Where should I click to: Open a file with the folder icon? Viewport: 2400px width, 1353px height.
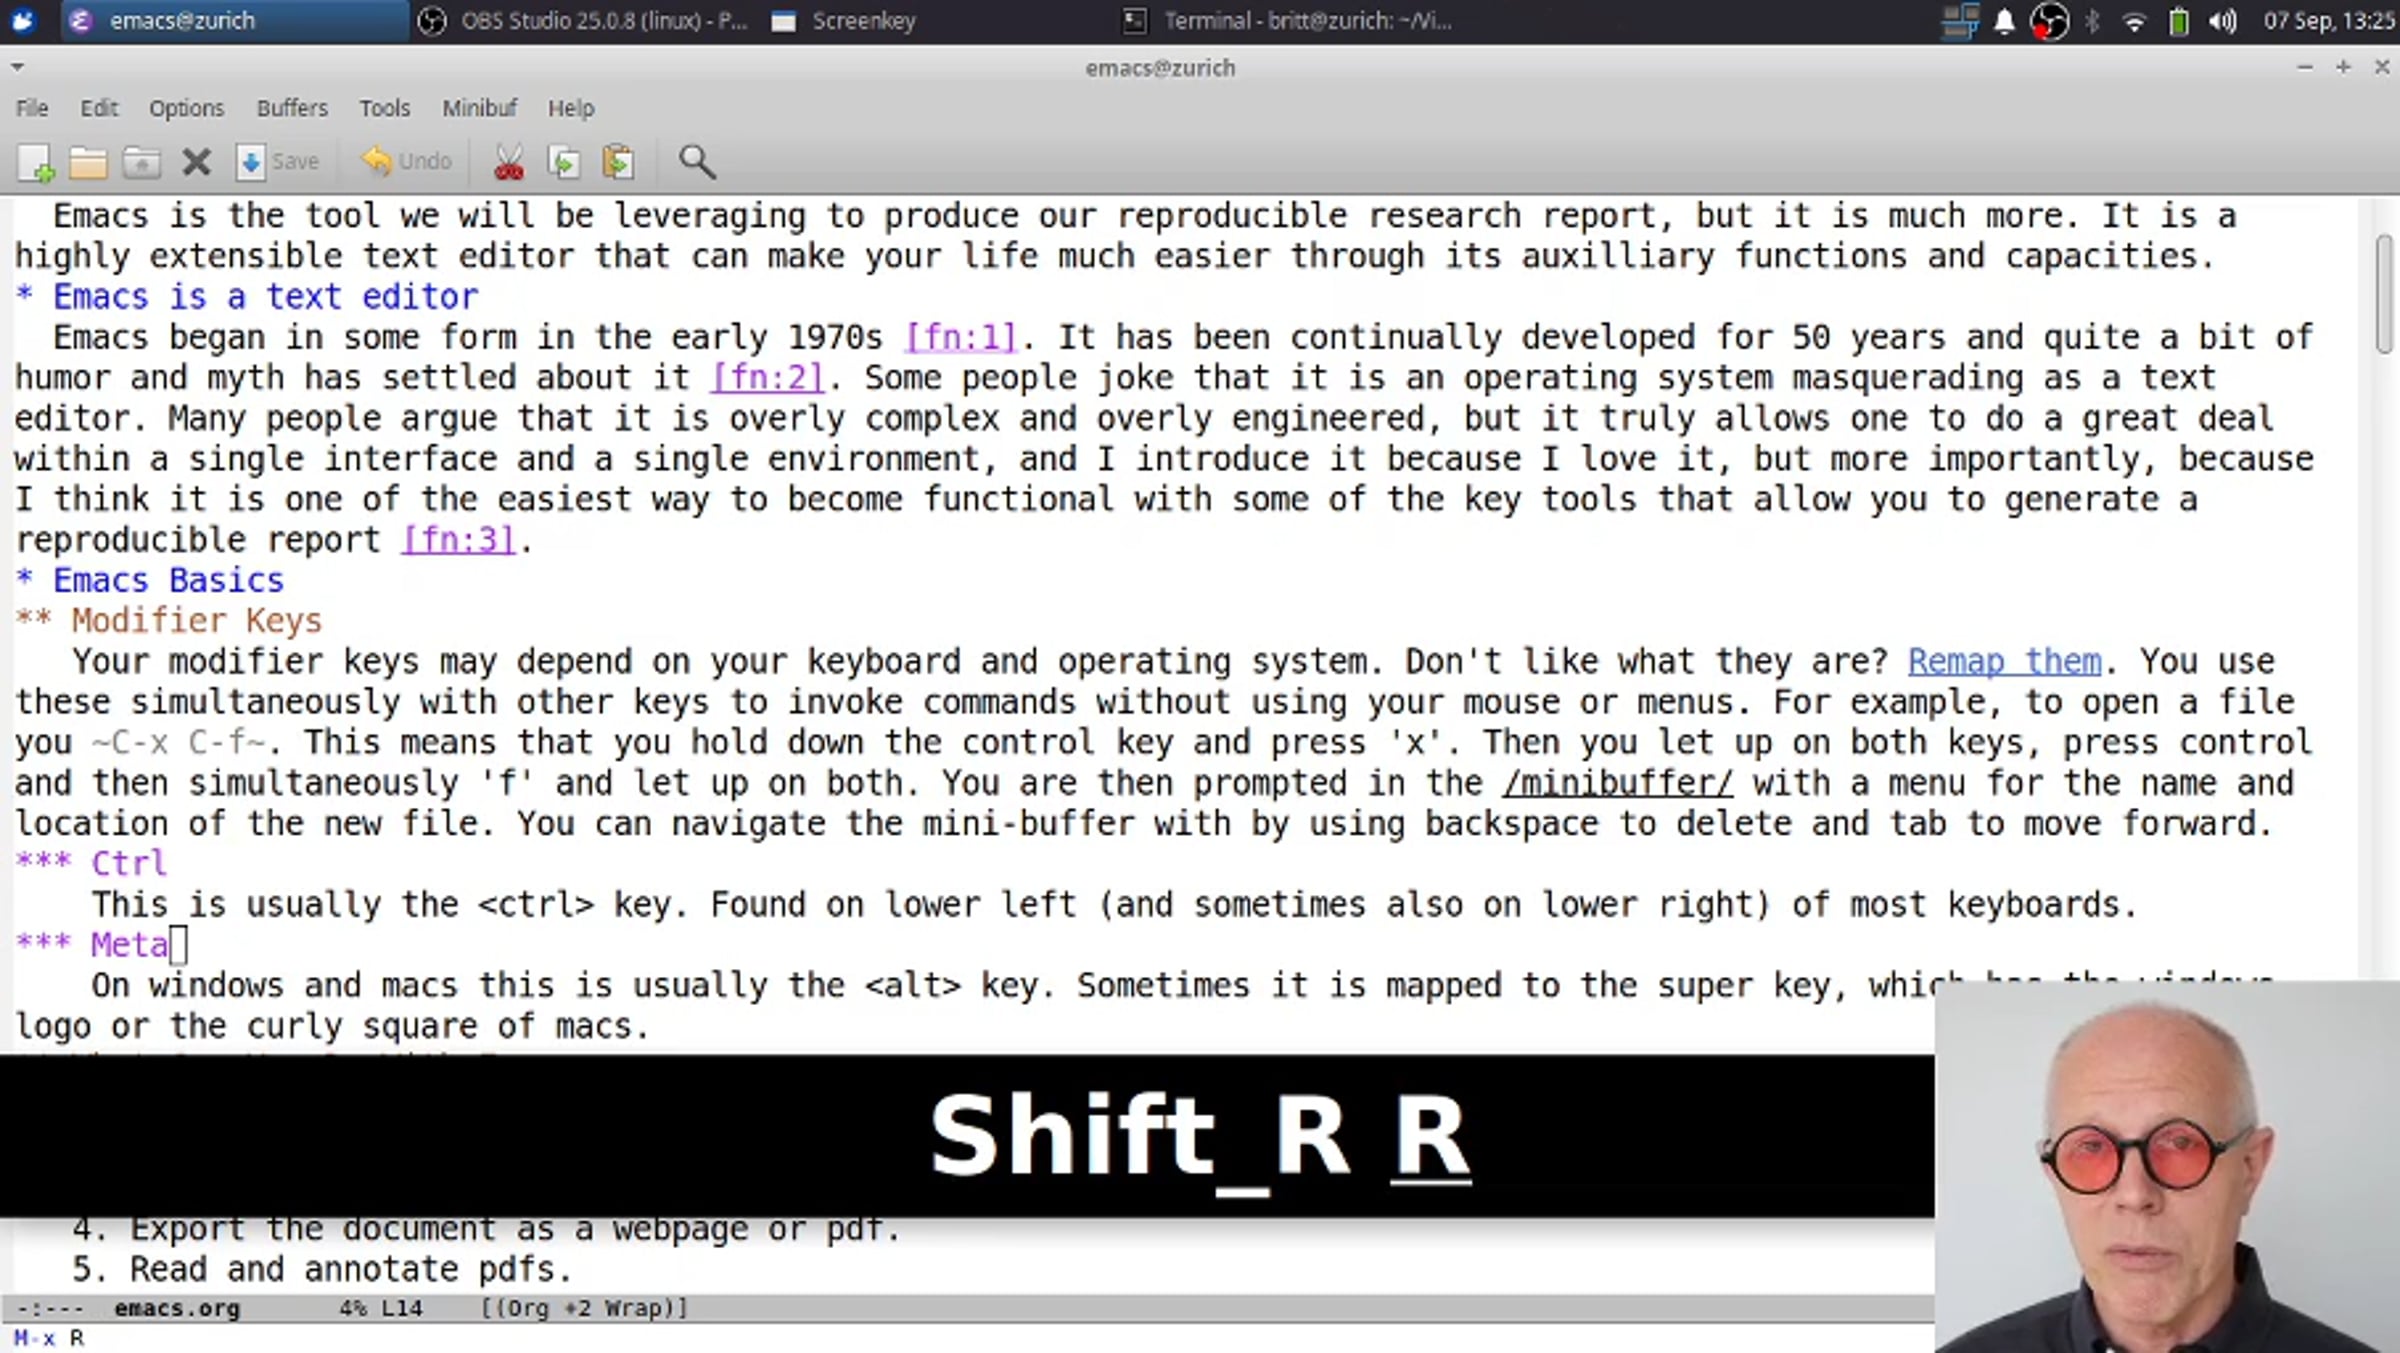pos(88,162)
